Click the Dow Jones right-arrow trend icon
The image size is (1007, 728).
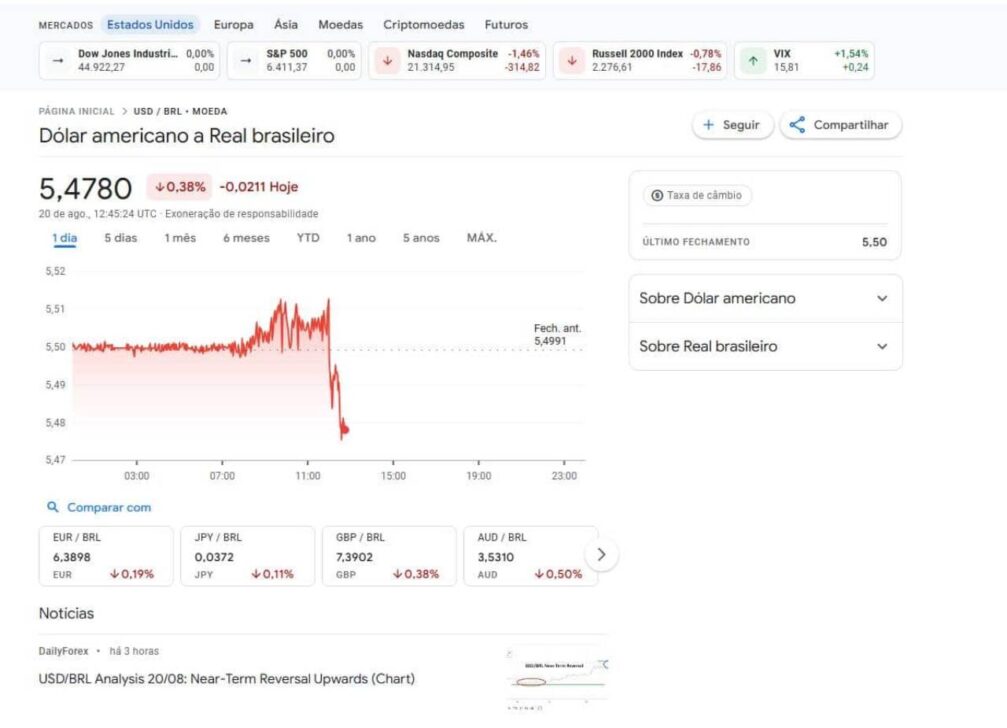pos(58,60)
